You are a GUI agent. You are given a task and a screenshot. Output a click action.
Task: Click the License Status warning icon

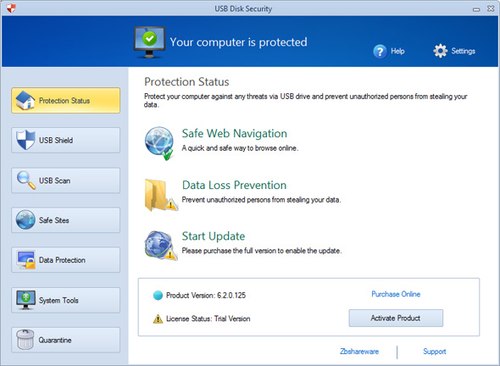158,319
